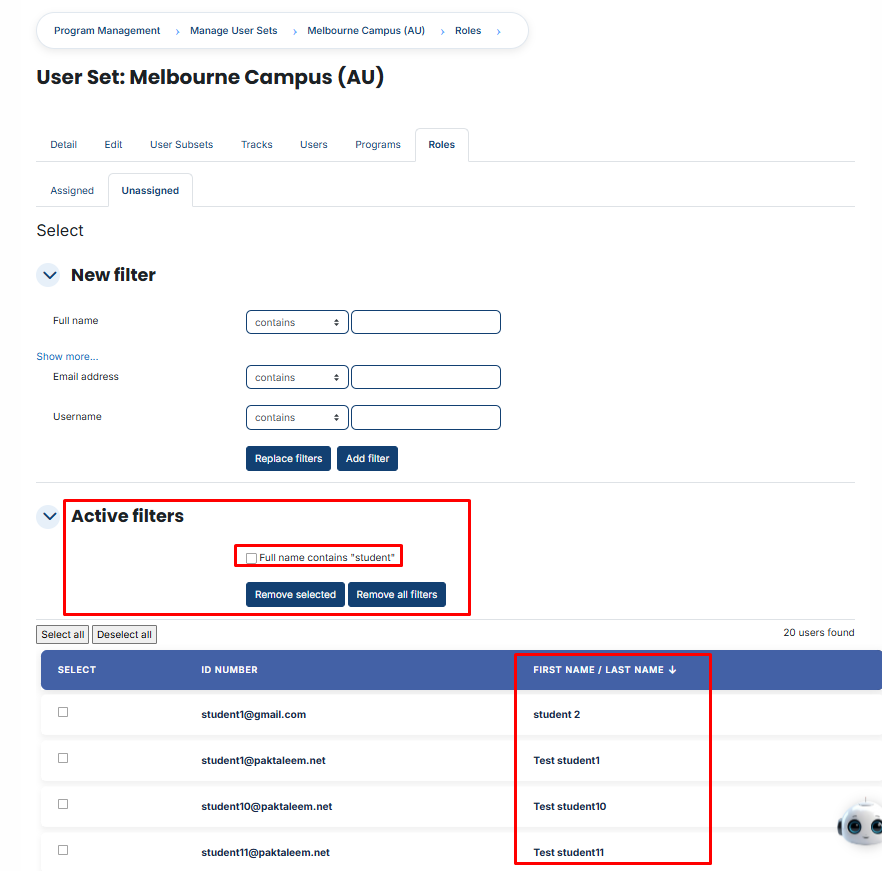This screenshot has height=871, width=882.
Task: Sort by the ID Number column header
Action: coord(230,670)
